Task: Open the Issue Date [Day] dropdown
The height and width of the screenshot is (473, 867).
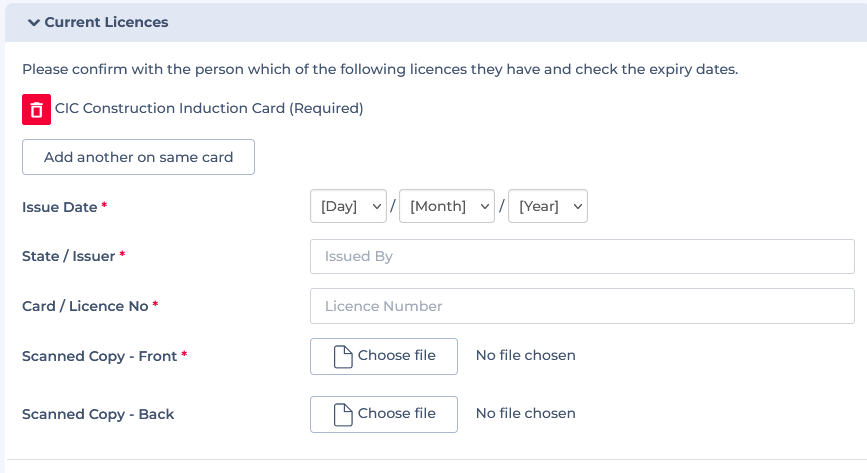Action: pyautogui.click(x=348, y=206)
